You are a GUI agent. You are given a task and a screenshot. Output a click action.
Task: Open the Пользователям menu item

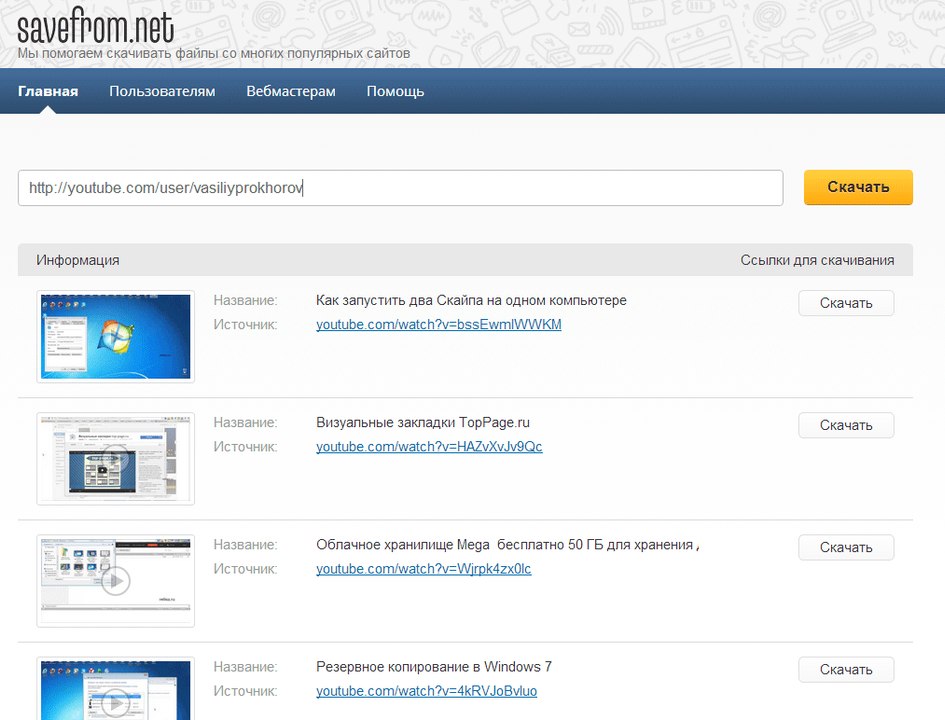[162, 92]
